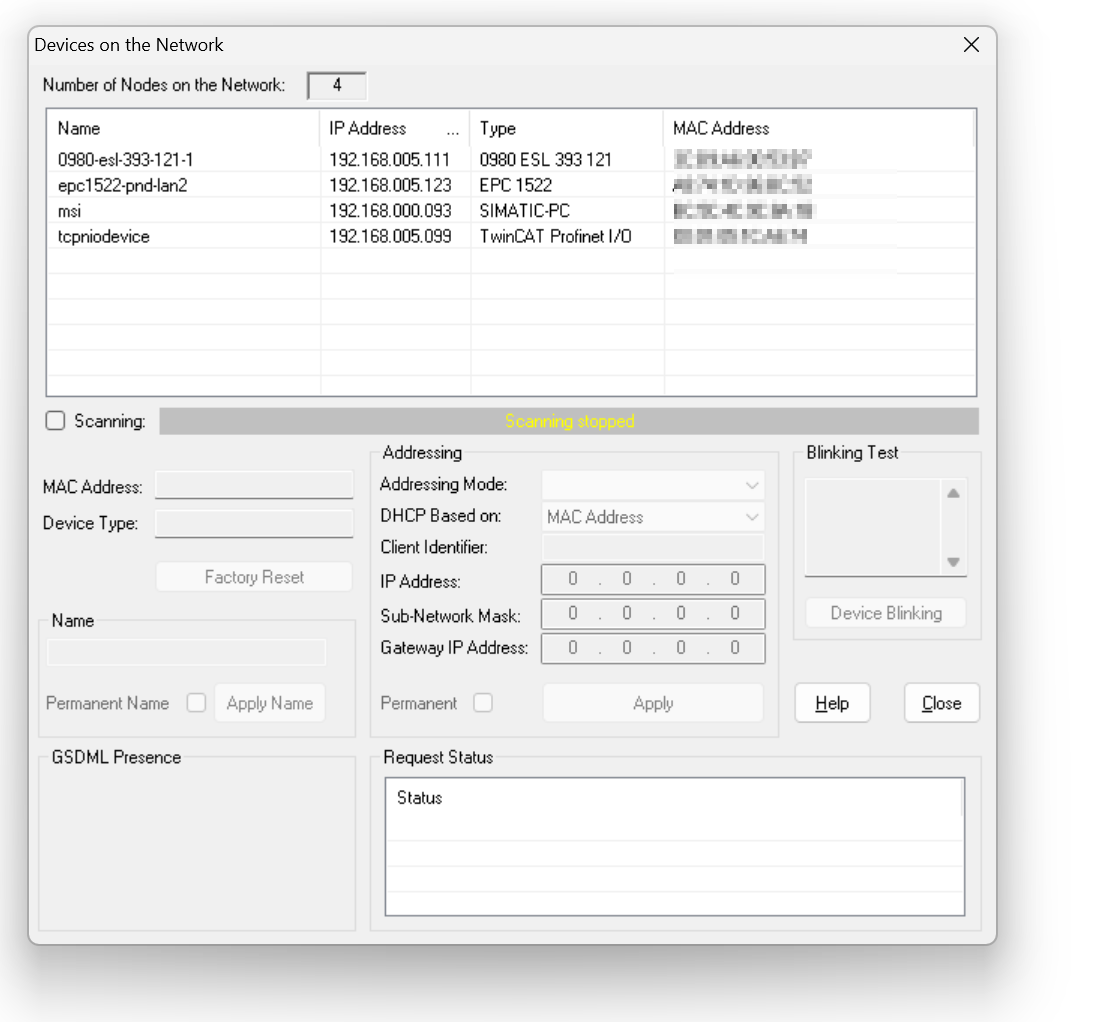Image resolution: width=1099 pixels, height=1022 pixels.
Task: Click IP 192.168.000.093 cell
Action: coord(390,211)
